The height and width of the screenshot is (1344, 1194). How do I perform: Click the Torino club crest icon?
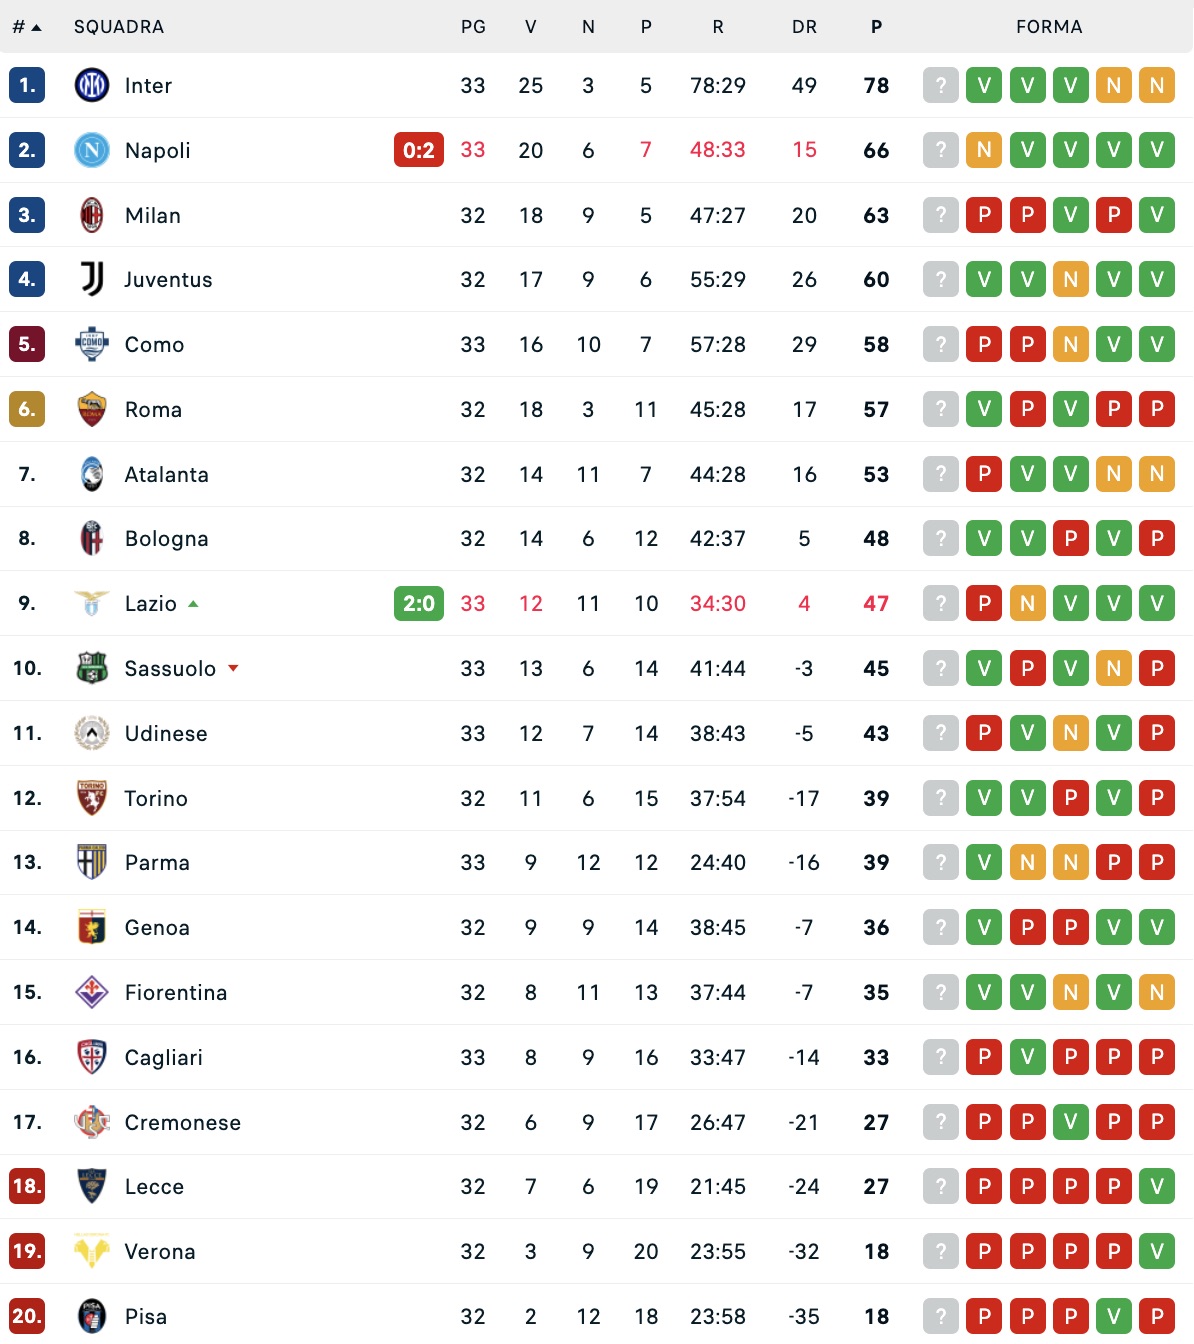coord(92,798)
